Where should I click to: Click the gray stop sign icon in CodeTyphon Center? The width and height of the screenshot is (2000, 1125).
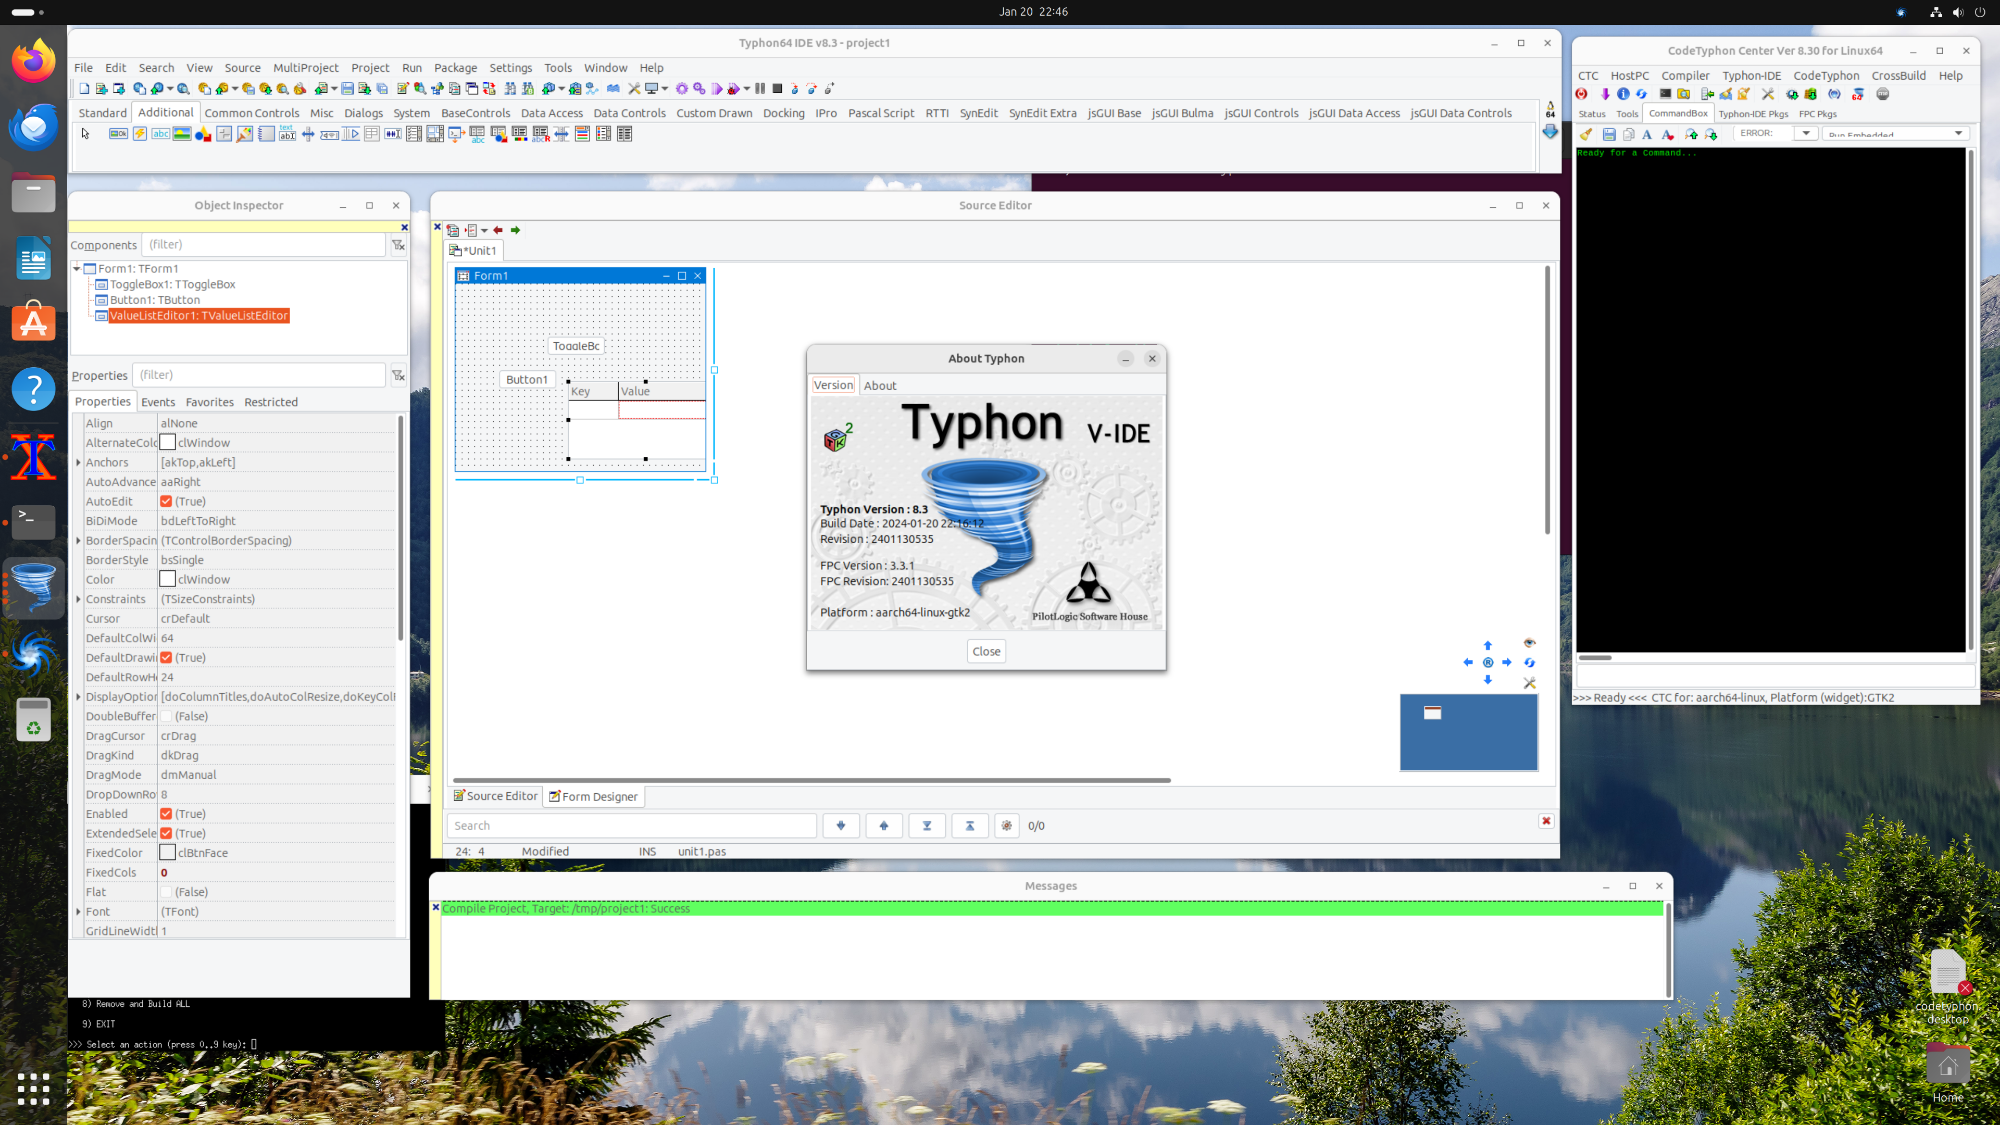pyautogui.click(x=1883, y=94)
